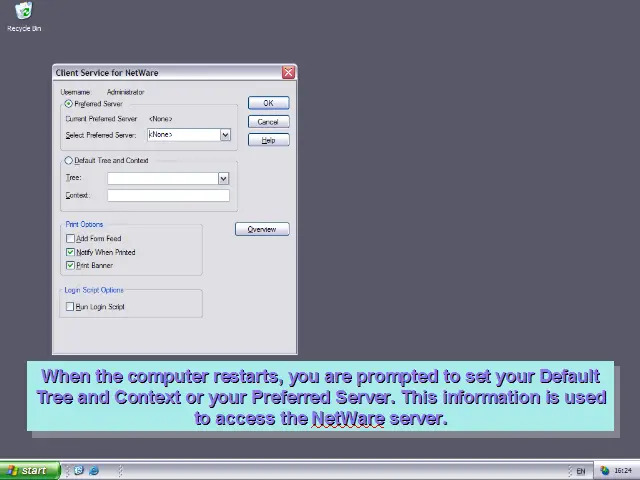Uncheck the Print Banner option
Screen dimensions: 640x480
(70, 265)
